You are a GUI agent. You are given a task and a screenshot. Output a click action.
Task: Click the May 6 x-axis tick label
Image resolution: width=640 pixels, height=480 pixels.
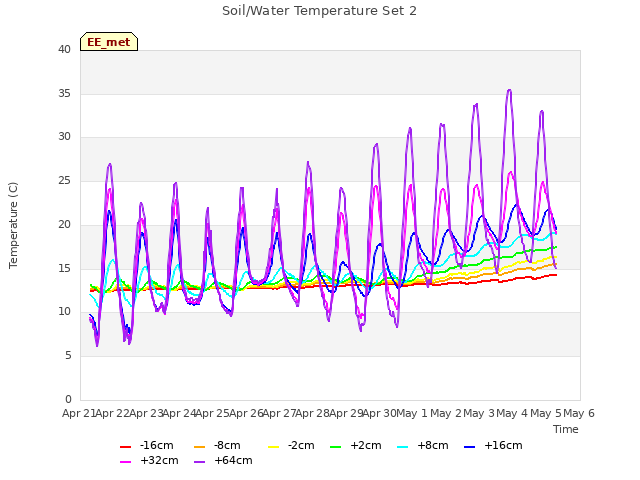(579, 413)
